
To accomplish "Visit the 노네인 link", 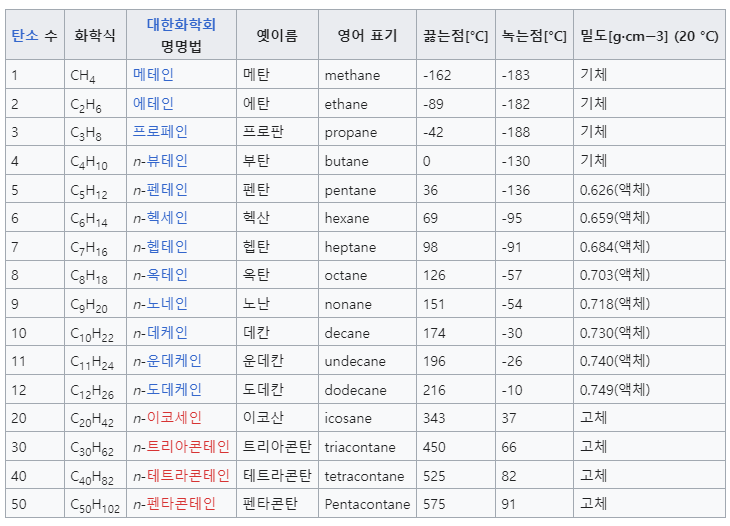I will click(167, 304).
